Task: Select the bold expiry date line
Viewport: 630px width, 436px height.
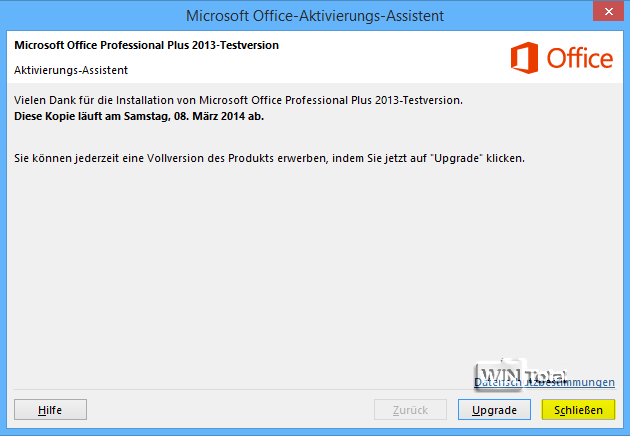Action: click(x=138, y=116)
